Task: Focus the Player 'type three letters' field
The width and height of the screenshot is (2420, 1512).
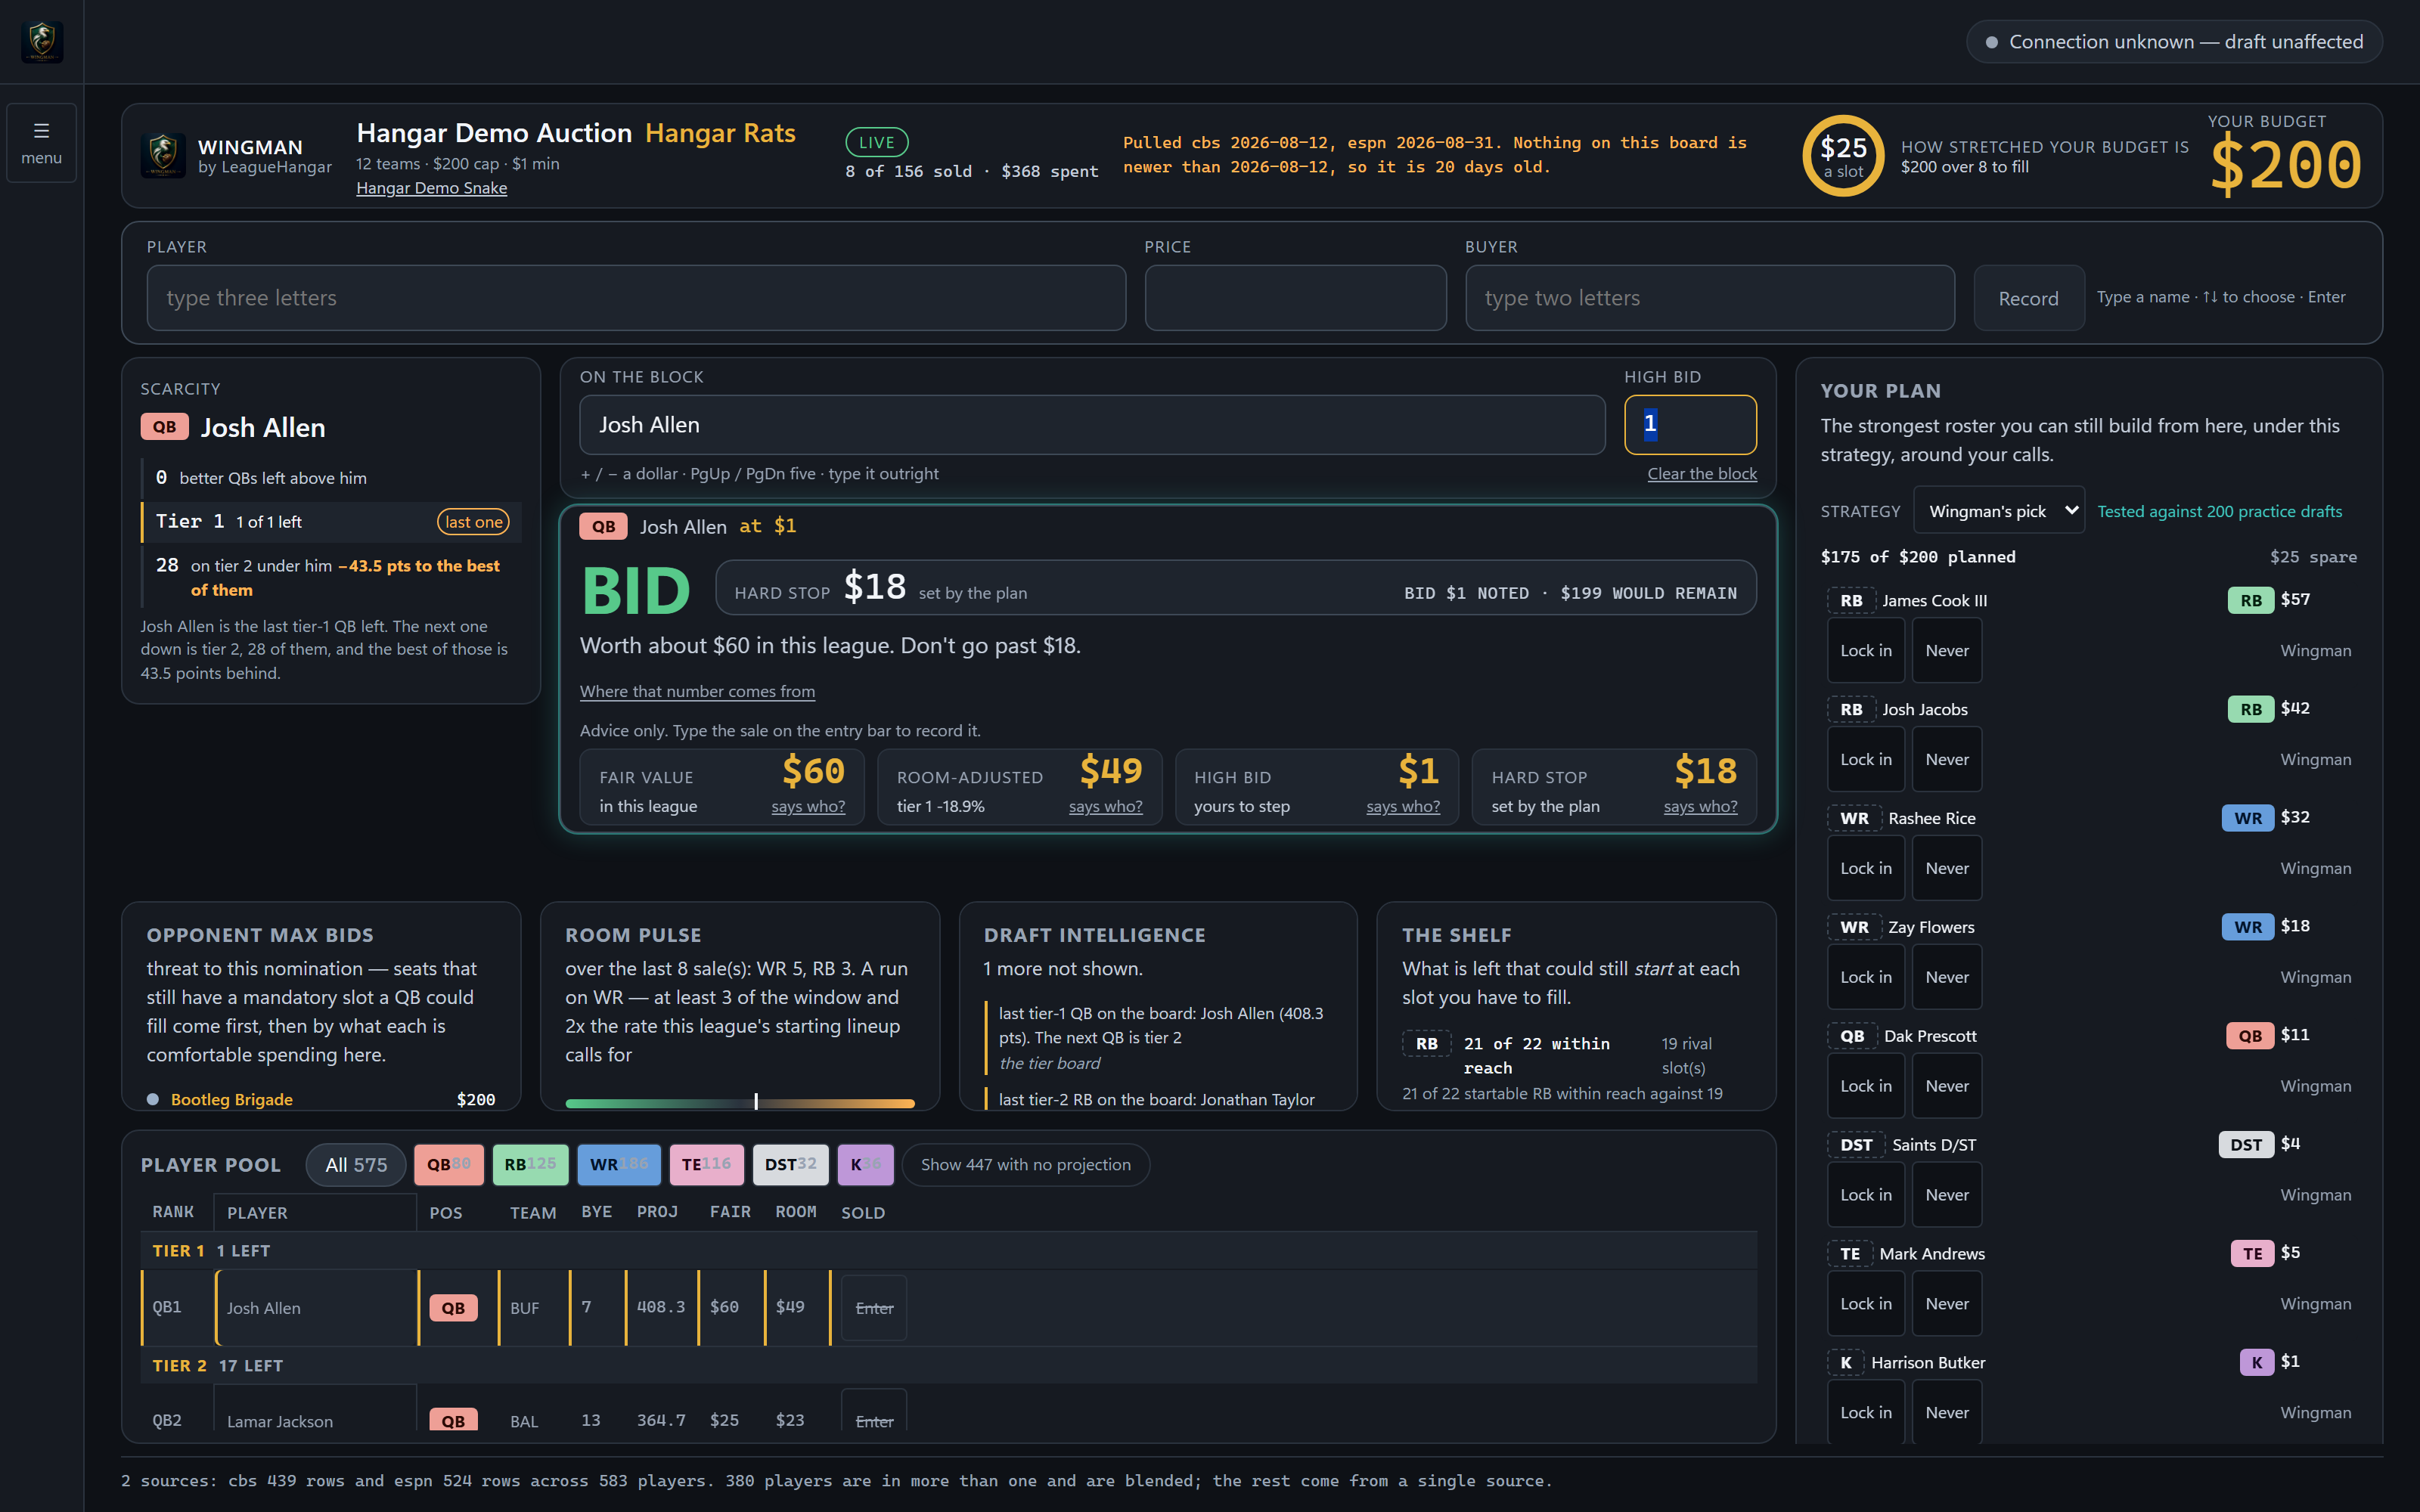Action: click(636, 298)
